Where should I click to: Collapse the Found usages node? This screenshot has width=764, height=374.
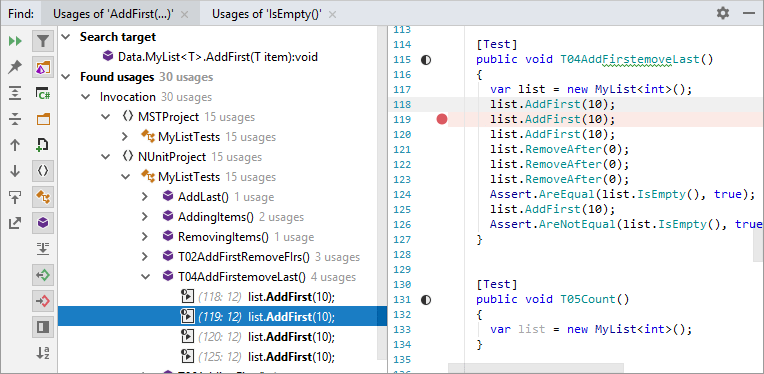[x=67, y=77]
